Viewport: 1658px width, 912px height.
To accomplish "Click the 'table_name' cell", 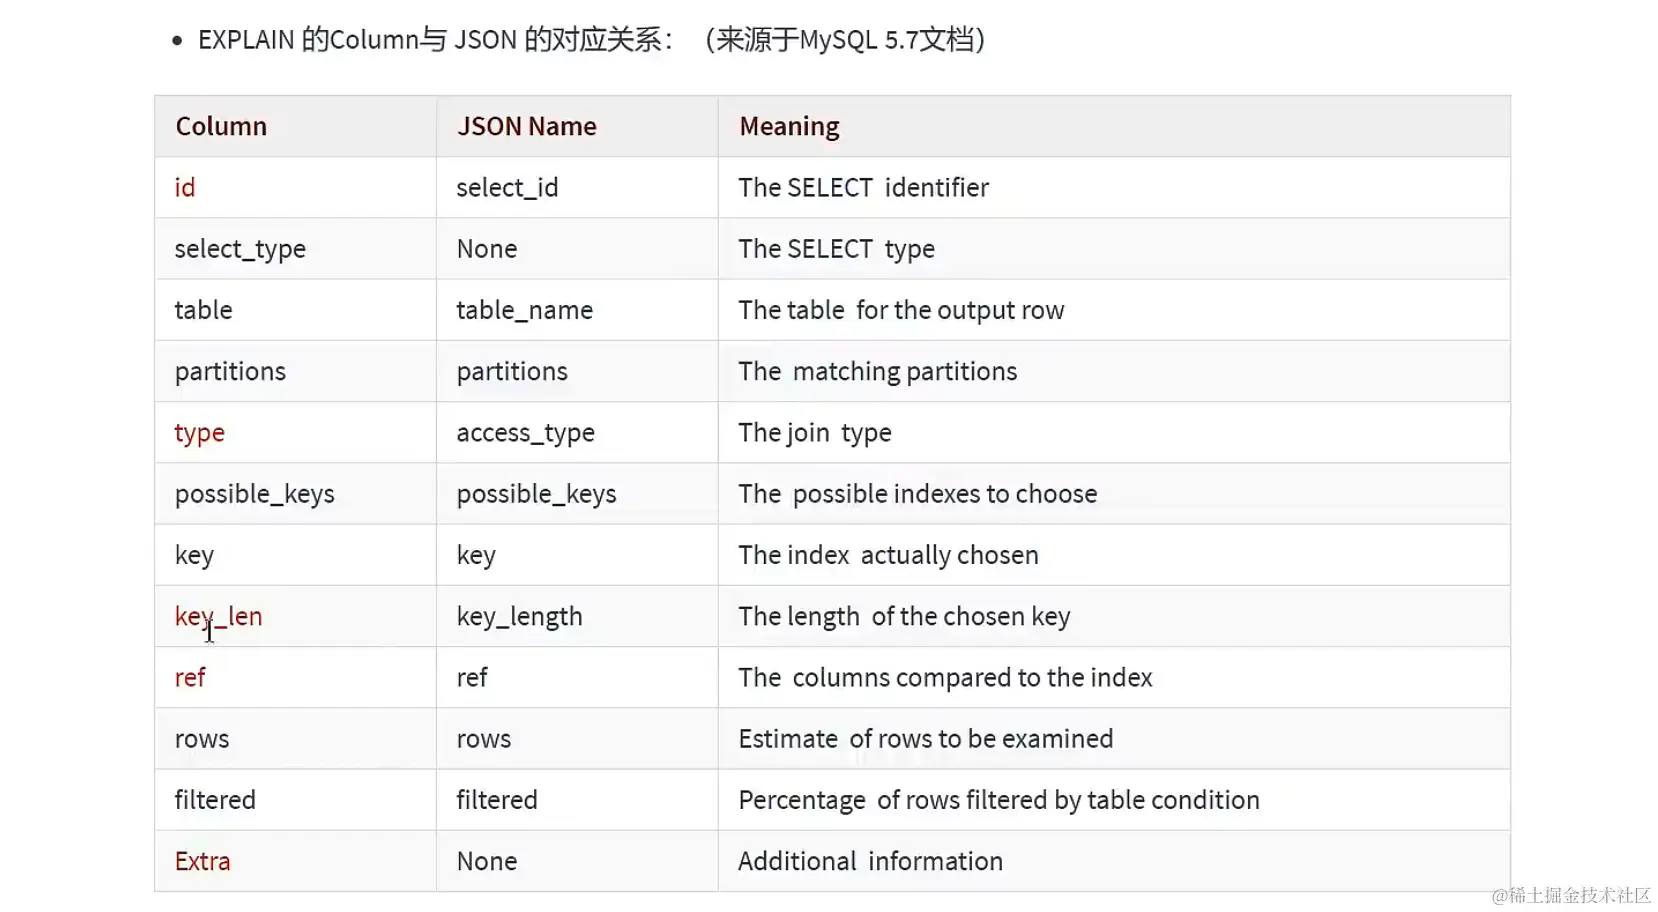I will click(525, 310).
